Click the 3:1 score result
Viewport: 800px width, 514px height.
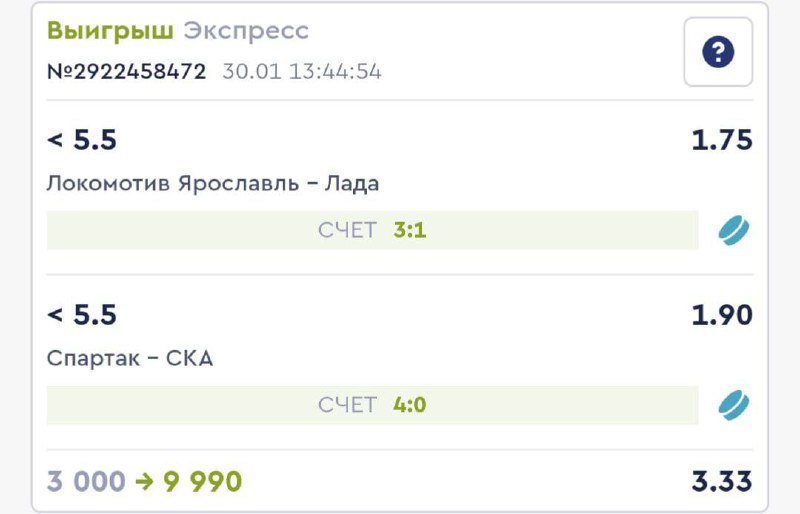(410, 231)
